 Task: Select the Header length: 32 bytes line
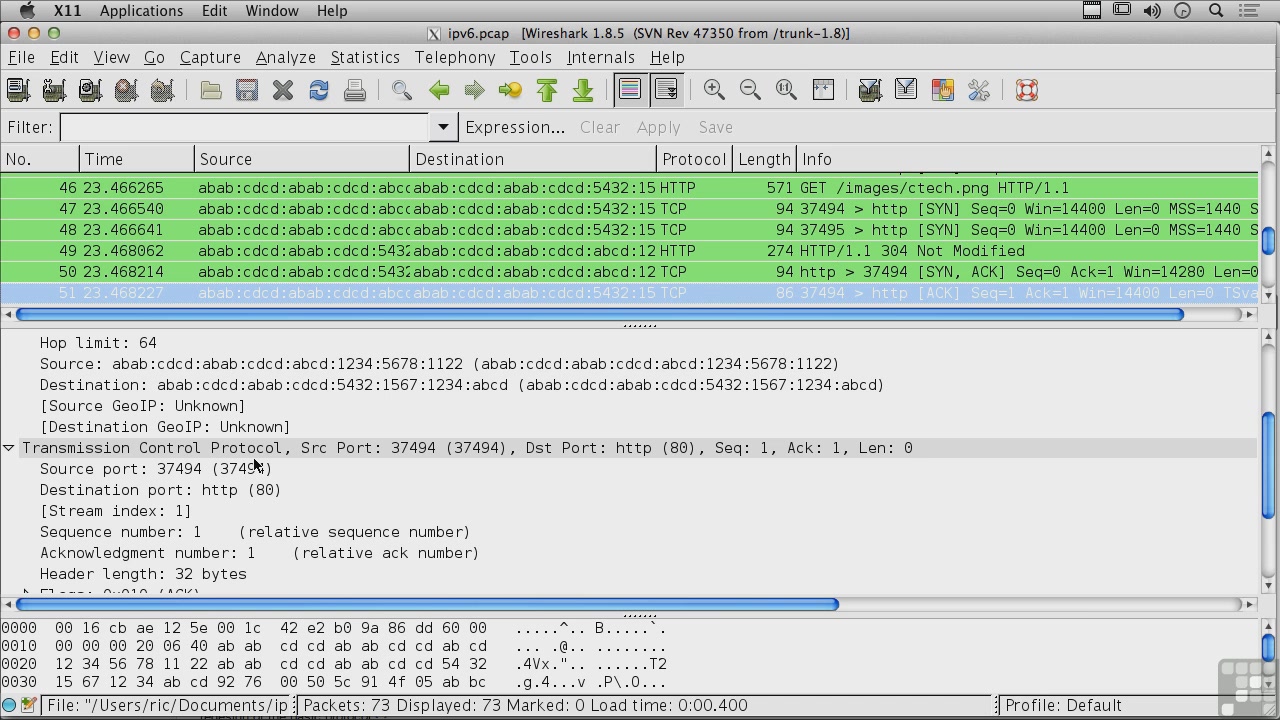point(143,574)
